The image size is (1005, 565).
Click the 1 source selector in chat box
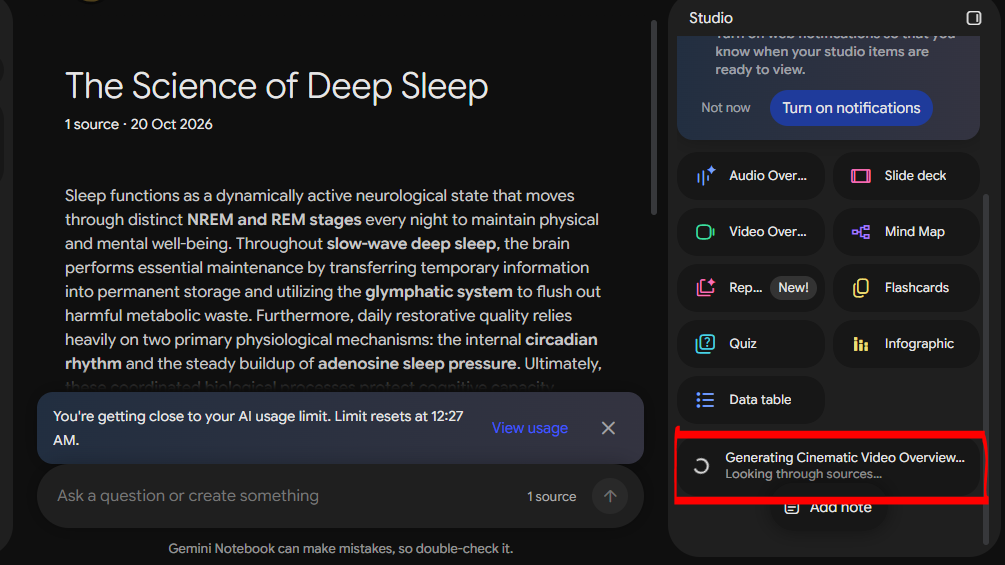click(x=551, y=496)
